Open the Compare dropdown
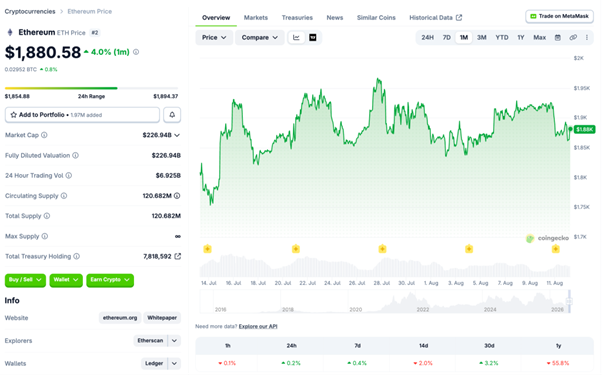The width and height of the screenshot is (602, 375). 260,38
